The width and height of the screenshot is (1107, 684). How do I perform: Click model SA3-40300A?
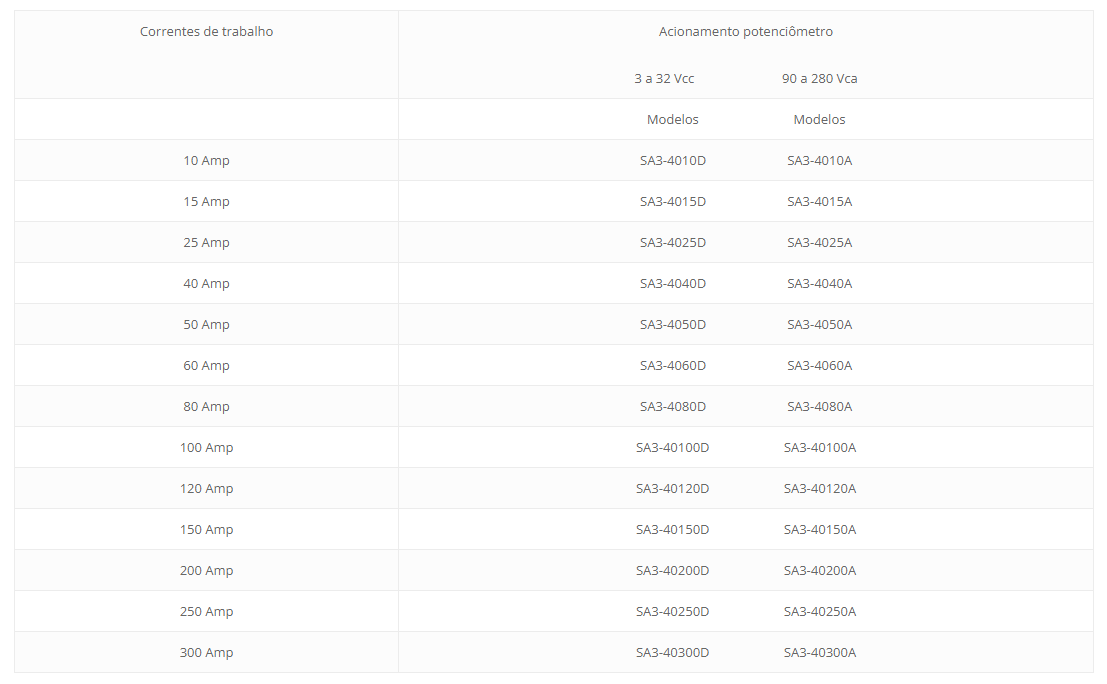coord(820,652)
